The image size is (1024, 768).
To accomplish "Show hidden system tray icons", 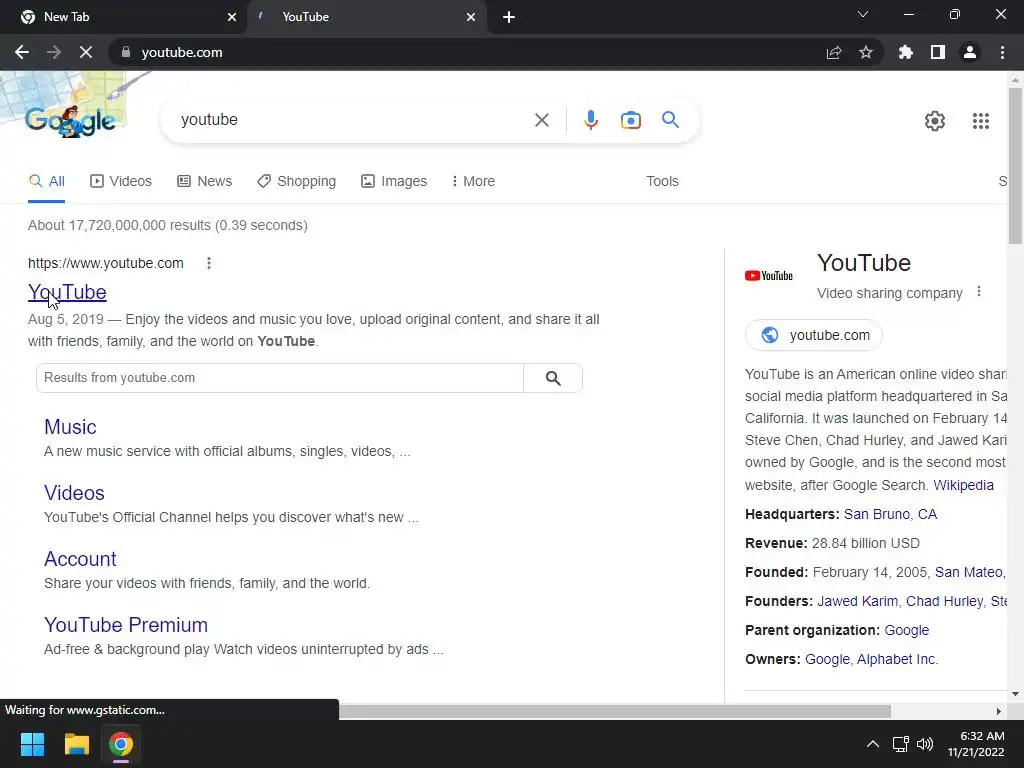I will (872, 744).
